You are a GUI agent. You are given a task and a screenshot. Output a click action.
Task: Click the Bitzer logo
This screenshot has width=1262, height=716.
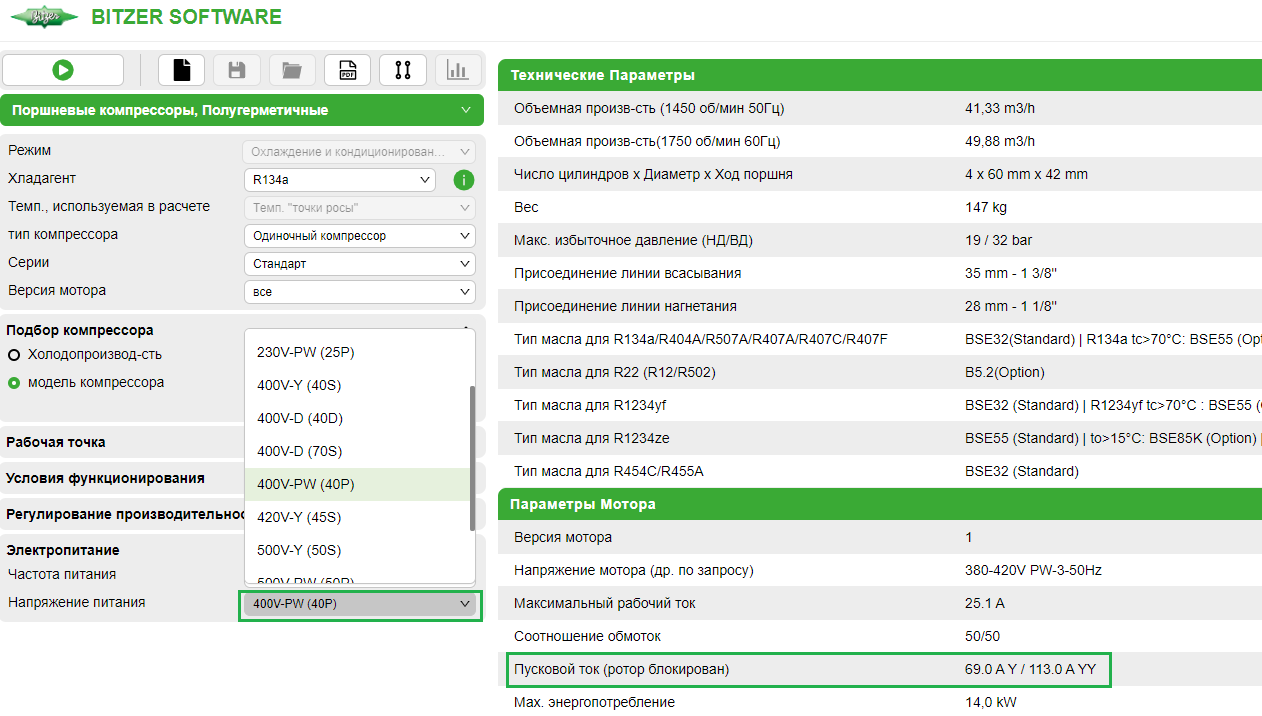(x=44, y=18)
